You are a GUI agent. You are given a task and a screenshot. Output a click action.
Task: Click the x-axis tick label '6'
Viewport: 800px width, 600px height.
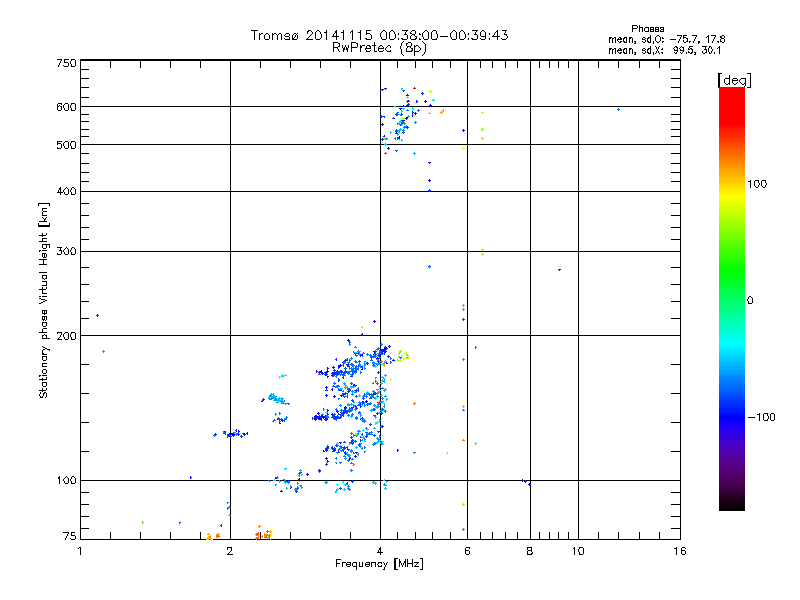tap(467, 551)
